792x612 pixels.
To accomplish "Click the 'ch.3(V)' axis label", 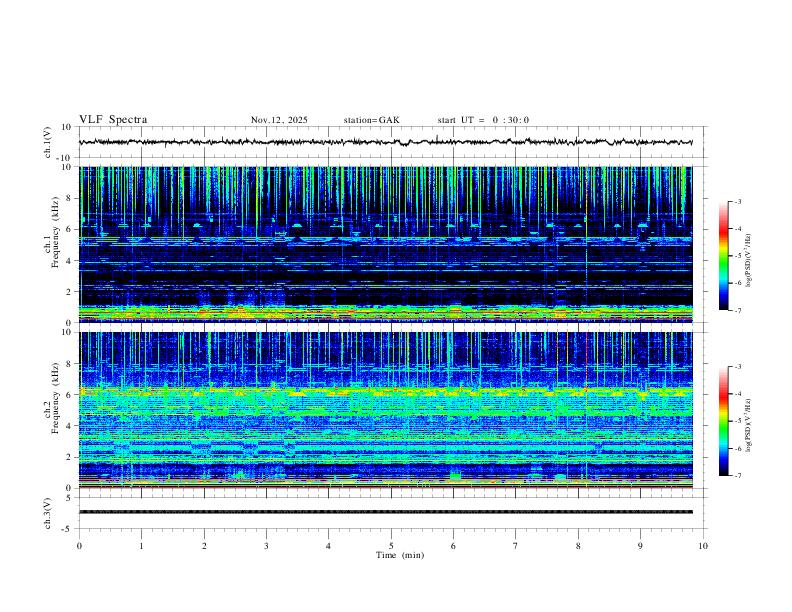I will pyautogui.click(x=48, y=513).
